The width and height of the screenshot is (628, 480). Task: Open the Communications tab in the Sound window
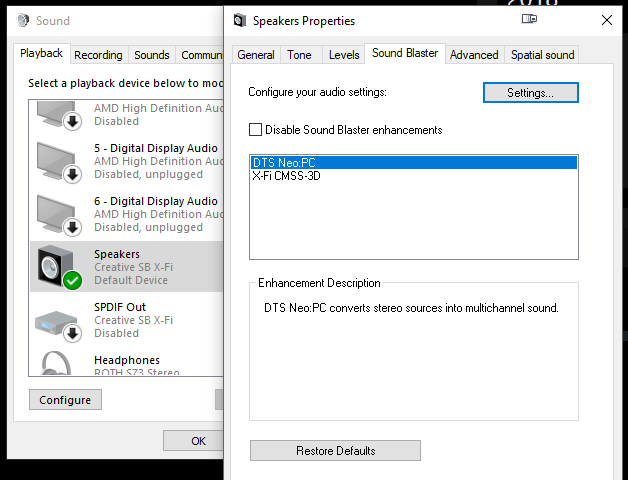coord(200,55)
